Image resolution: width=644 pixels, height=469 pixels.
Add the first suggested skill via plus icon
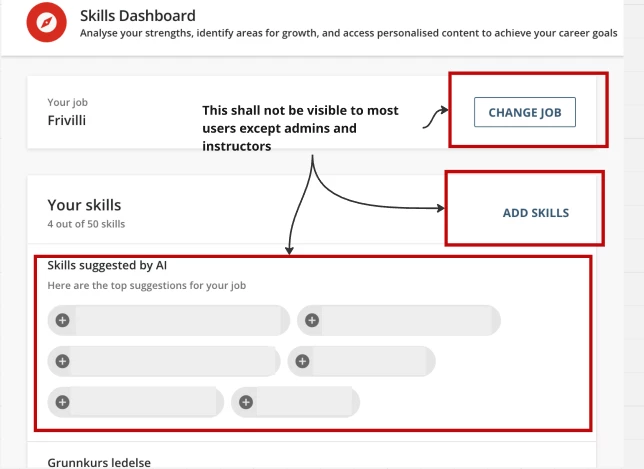62,320
